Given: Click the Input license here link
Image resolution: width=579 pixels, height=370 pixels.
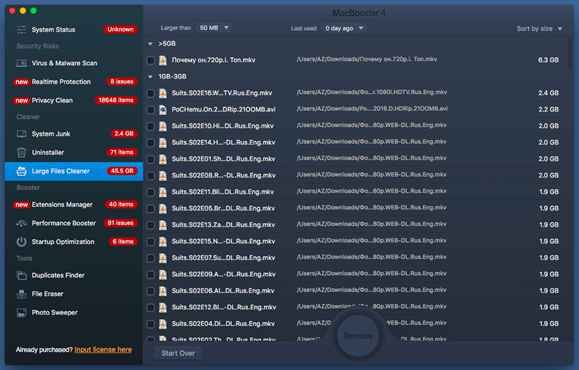Looking at the screenshot, I should 103,349.
